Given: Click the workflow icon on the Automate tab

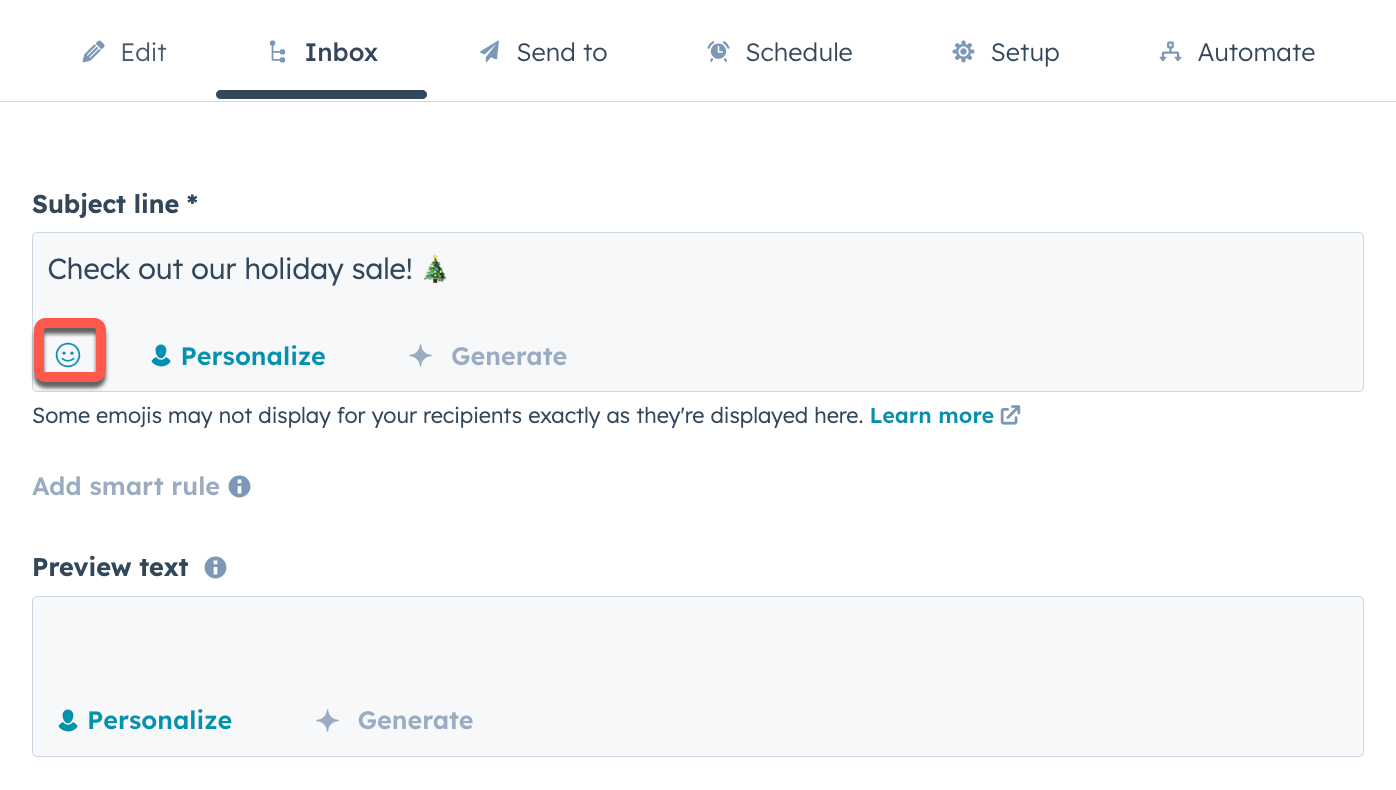Looking at the screenshot, I should pos(1168,51).
